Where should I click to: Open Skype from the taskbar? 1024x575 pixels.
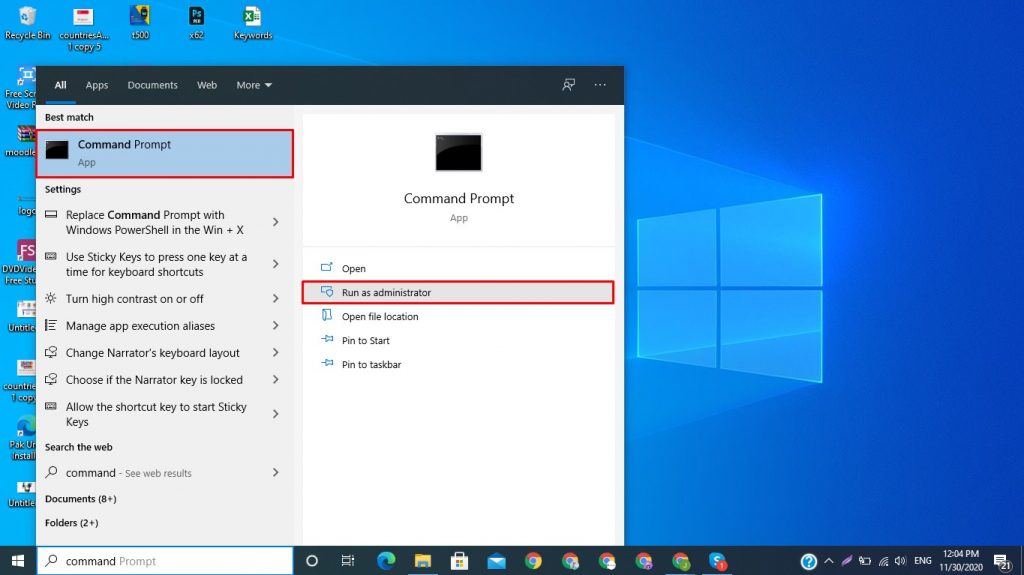pyautogui.click(x=717, y=561)
